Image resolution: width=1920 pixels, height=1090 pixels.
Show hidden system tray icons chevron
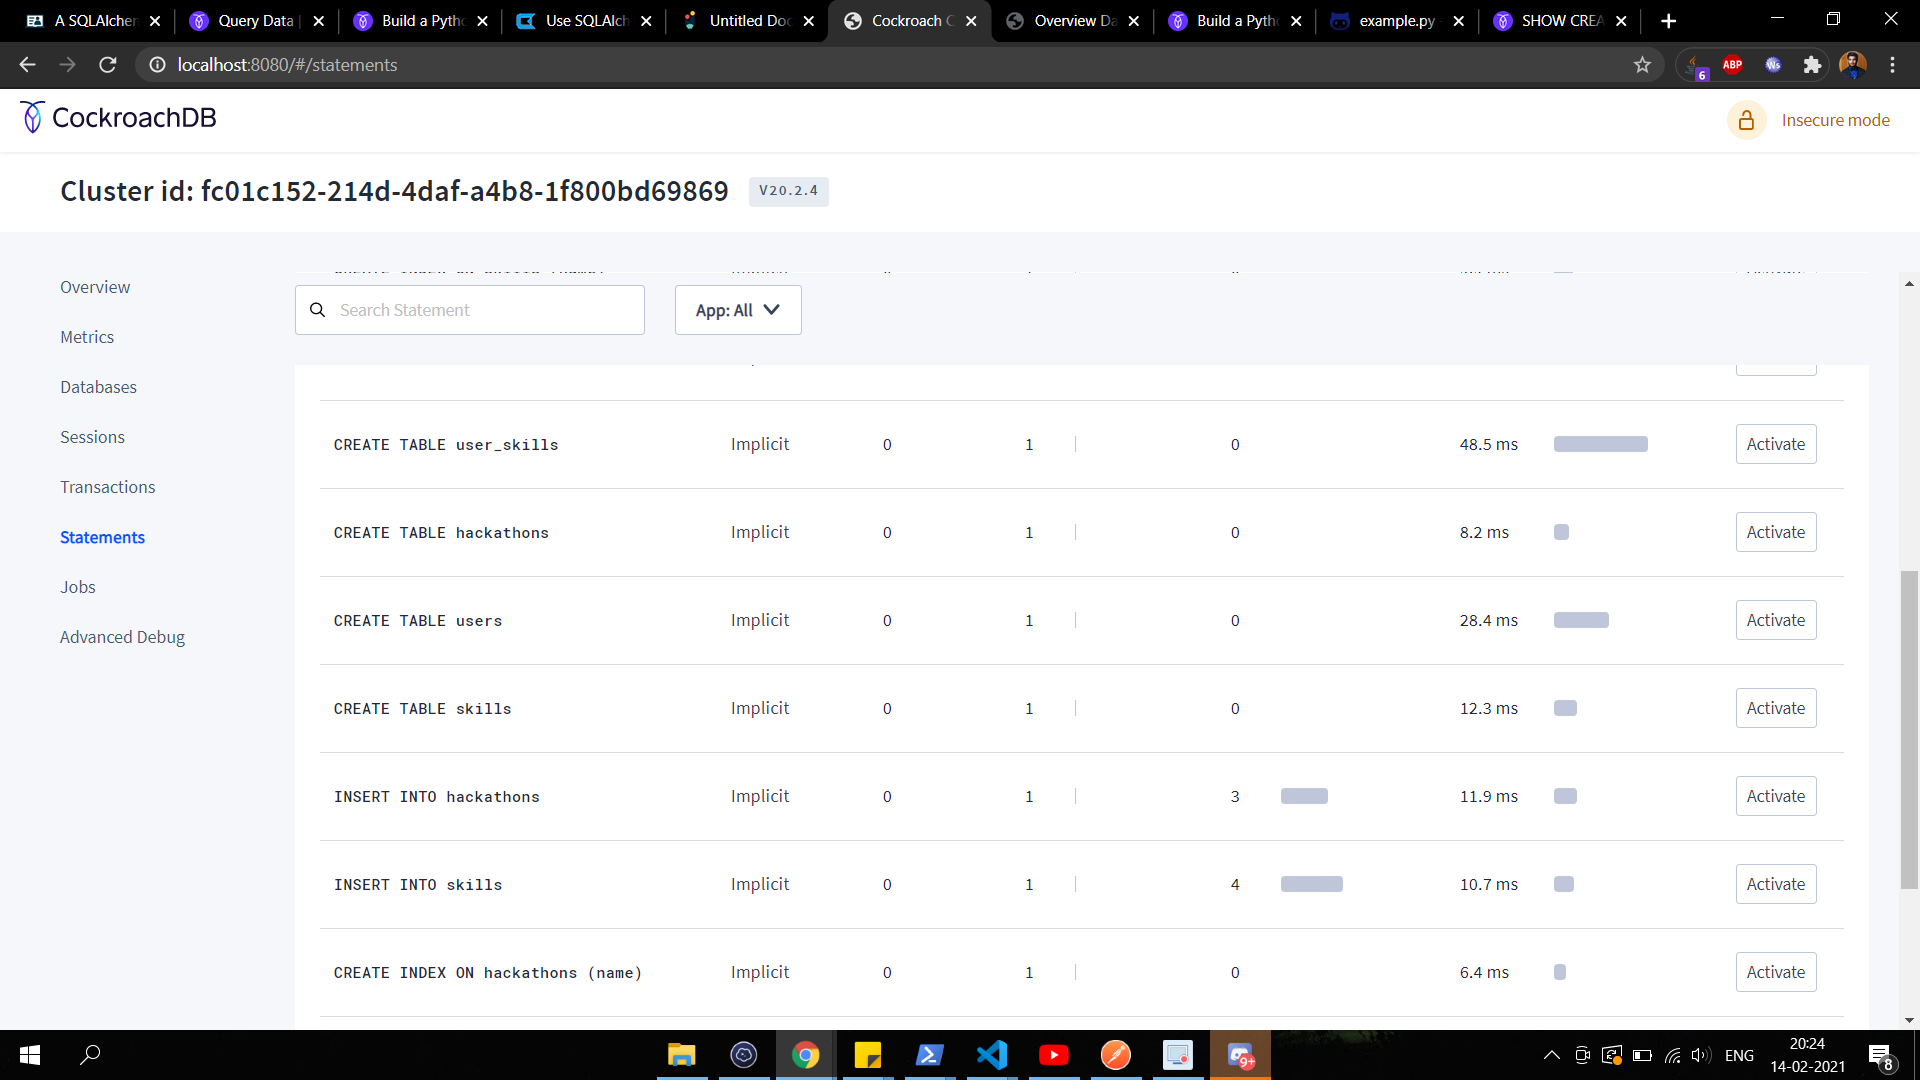pyautogui.click(x=1551, y=1055)
